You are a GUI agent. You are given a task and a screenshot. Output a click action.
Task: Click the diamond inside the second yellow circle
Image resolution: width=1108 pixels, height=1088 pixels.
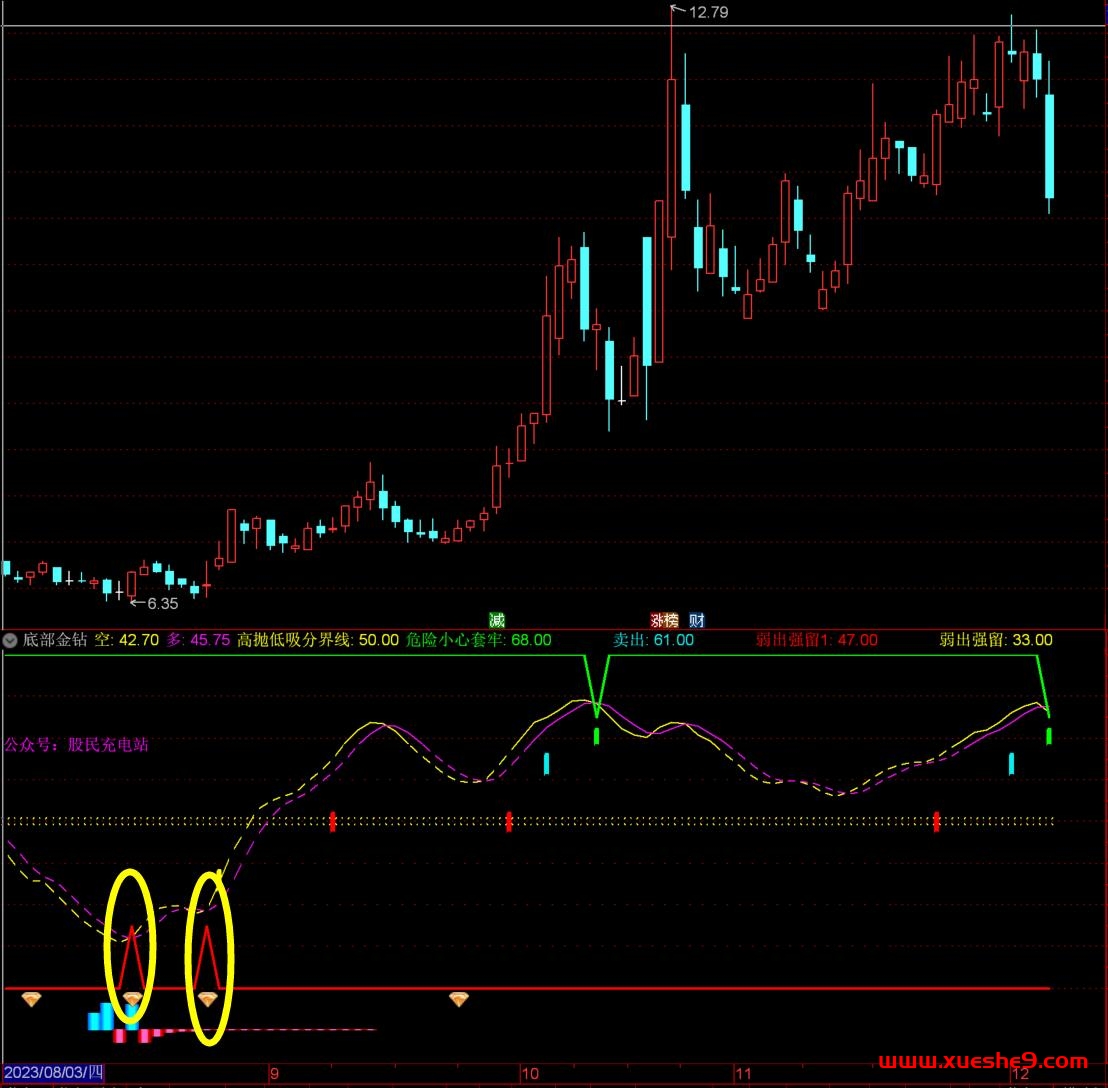click(x=207, y=999)
